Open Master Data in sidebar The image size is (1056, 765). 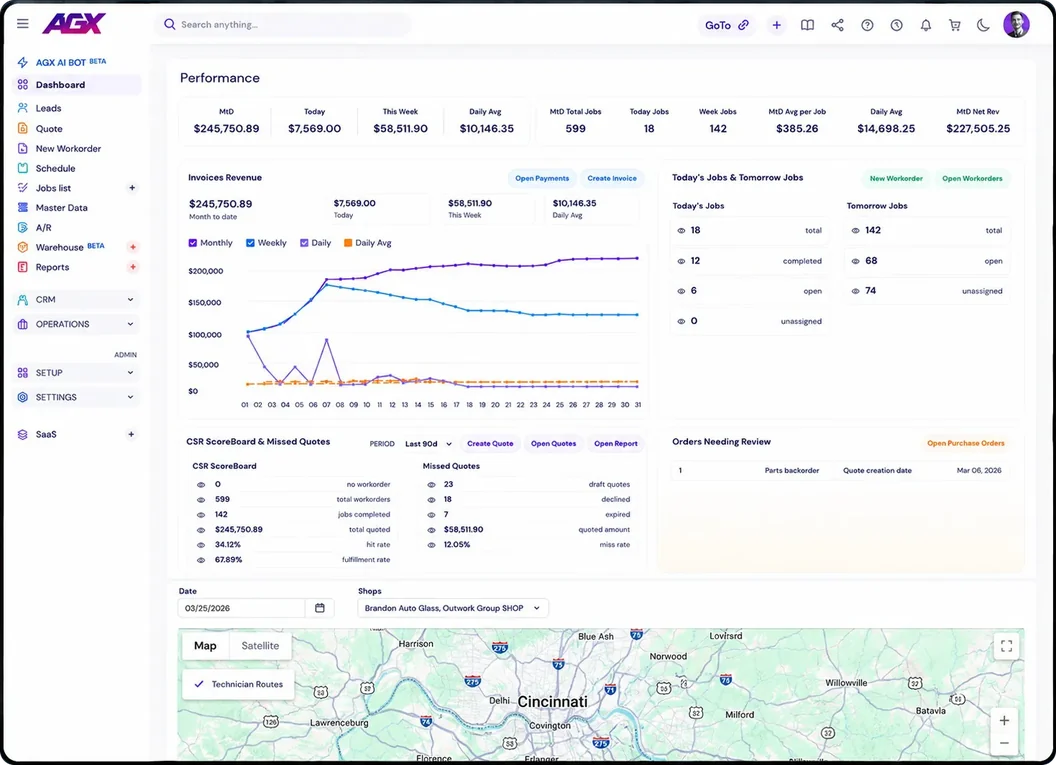click(61, 208)
